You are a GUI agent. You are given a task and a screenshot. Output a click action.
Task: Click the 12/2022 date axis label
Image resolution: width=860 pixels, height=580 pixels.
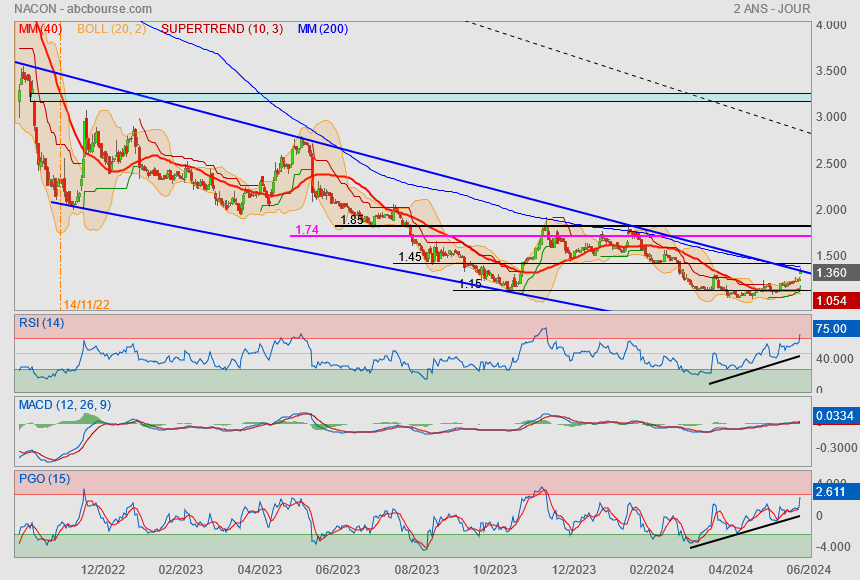[x=103, y=570]
